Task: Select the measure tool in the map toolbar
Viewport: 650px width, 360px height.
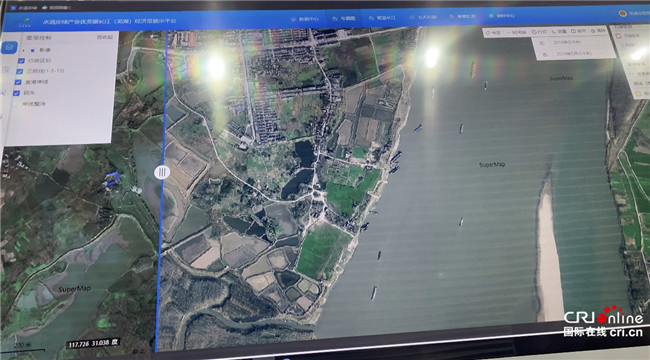Action: point(559,32)
